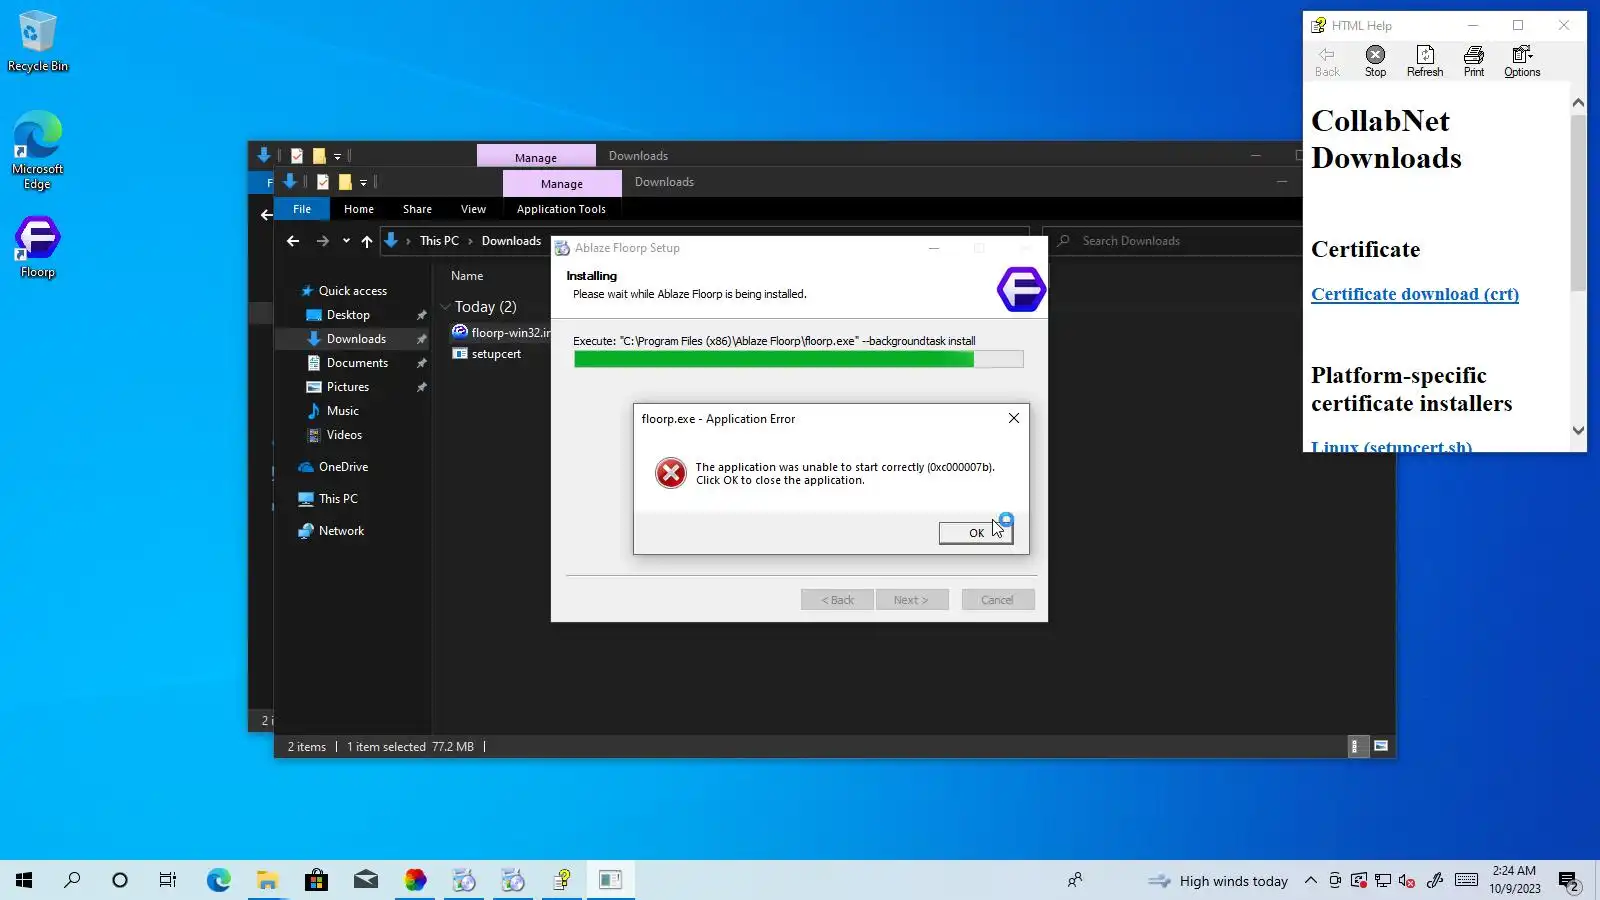The height and width of the screenshot is (900, 1600).
Task: Click the HTML Help scroll up arrow
Action: coord(1578,103)
